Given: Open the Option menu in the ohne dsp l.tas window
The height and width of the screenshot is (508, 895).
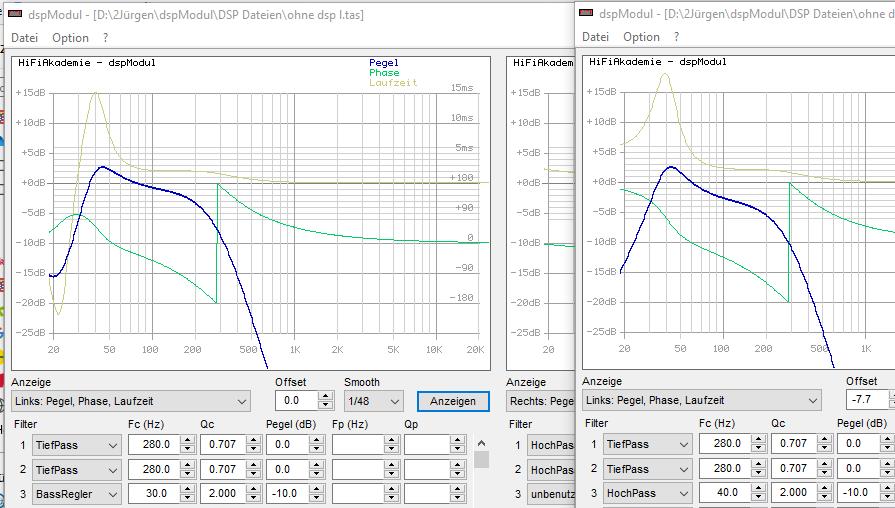Looking at the screenshot, I should point(70,38).
